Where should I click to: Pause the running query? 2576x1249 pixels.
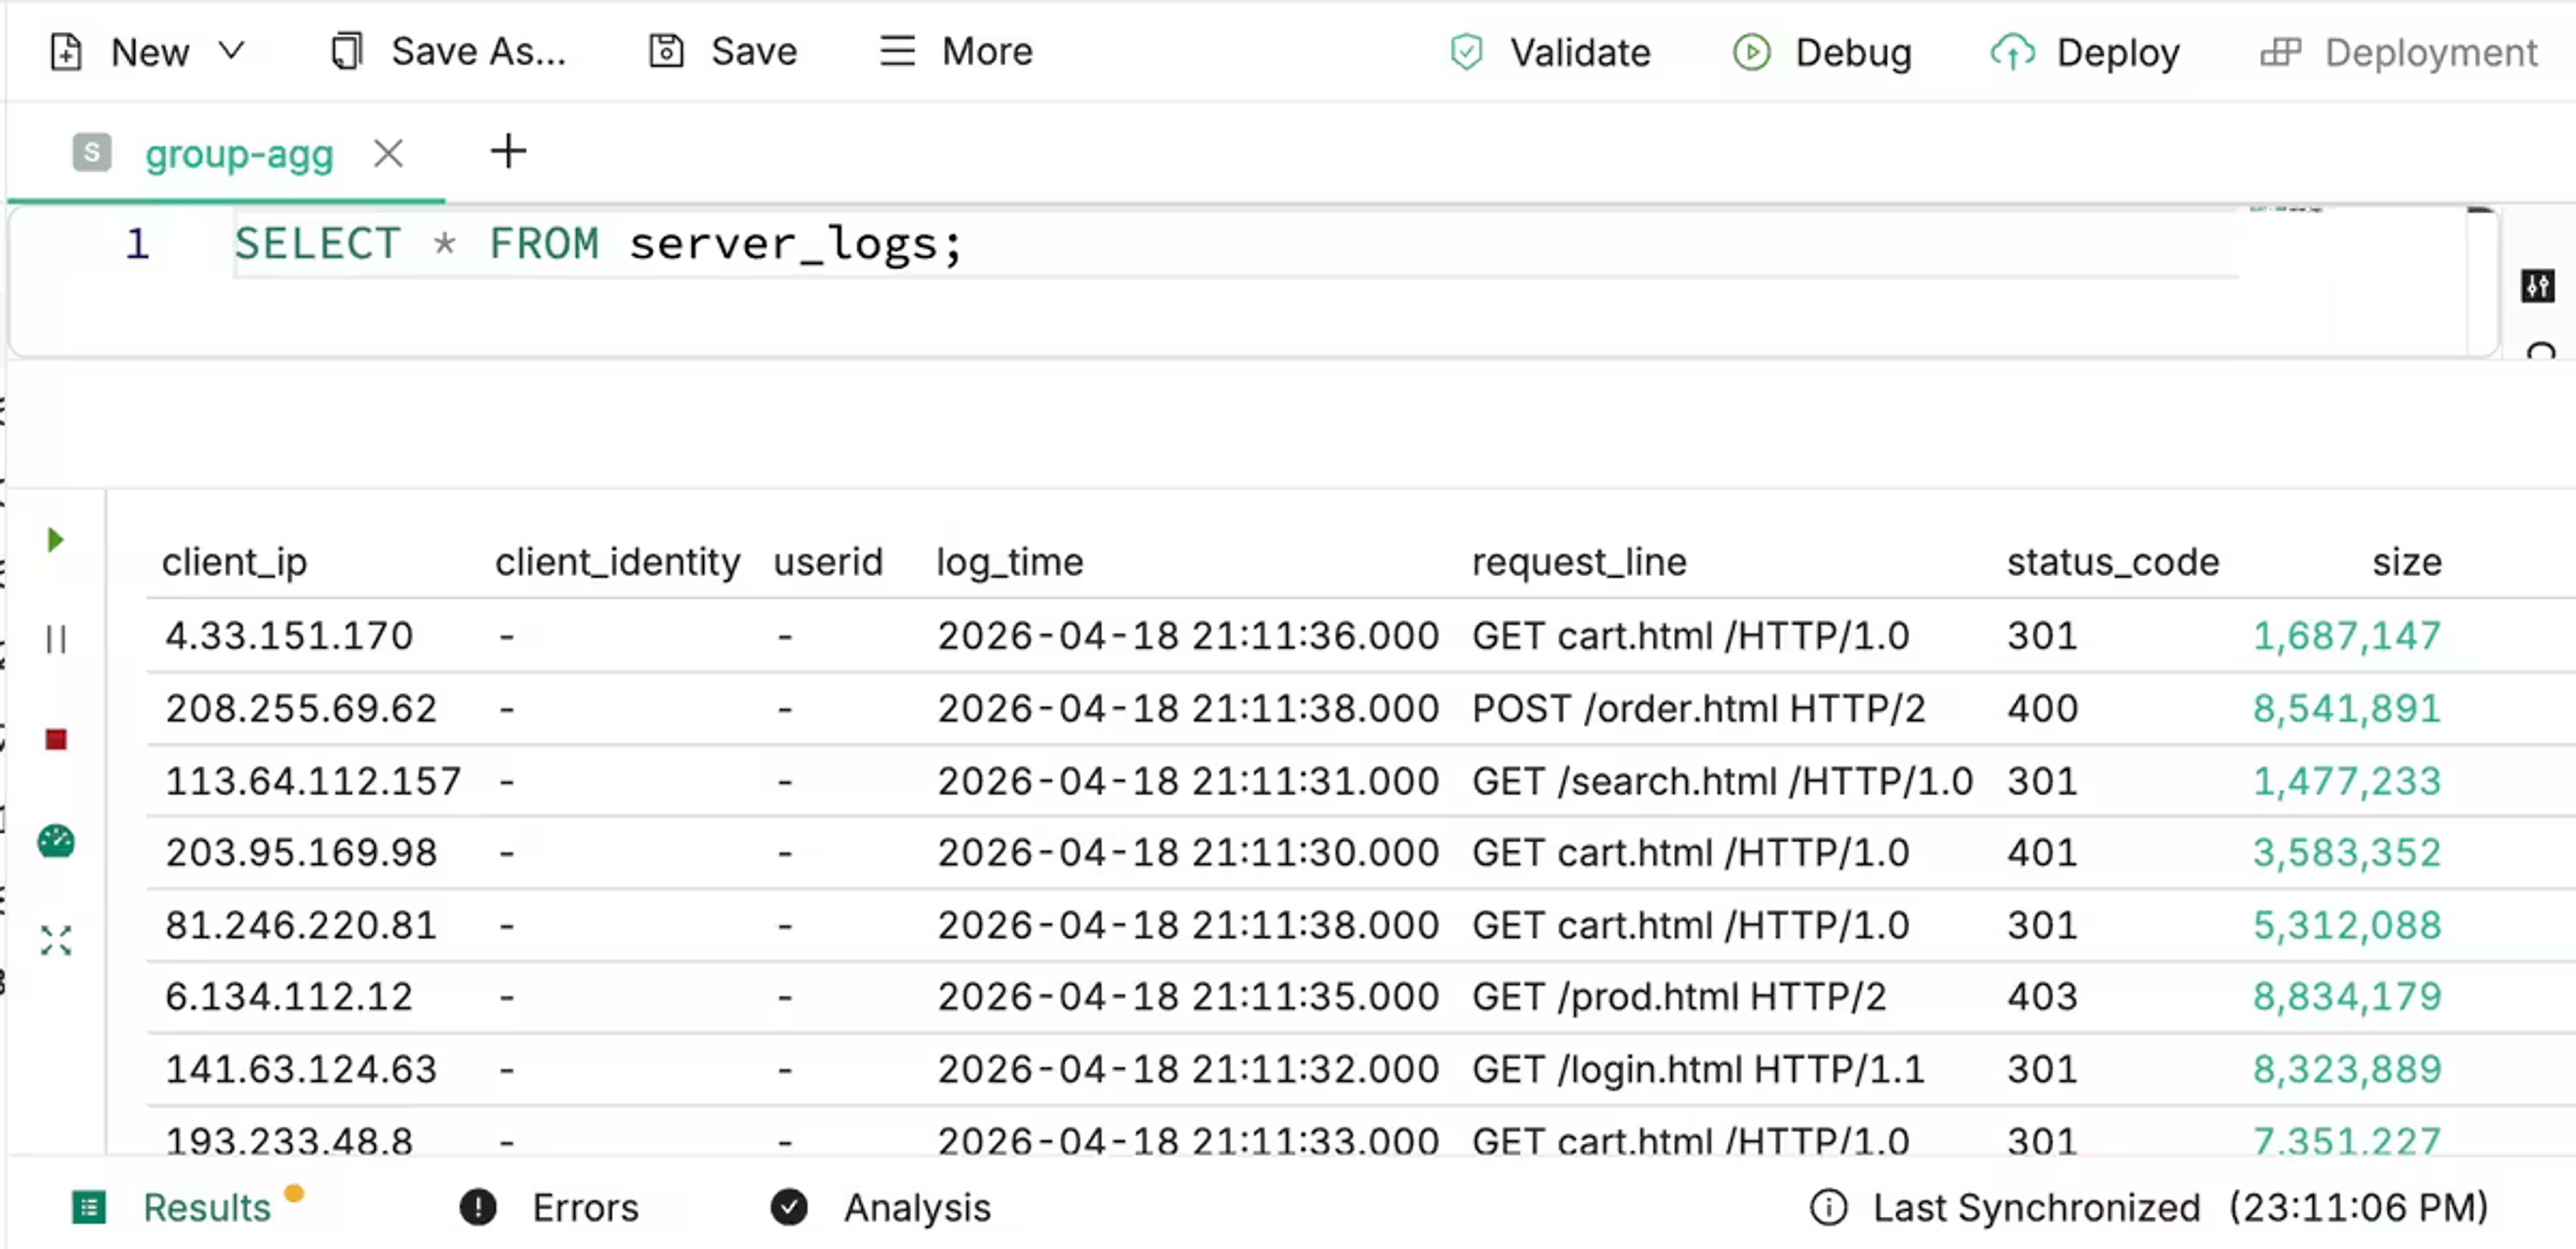click(x=56, y=638)
